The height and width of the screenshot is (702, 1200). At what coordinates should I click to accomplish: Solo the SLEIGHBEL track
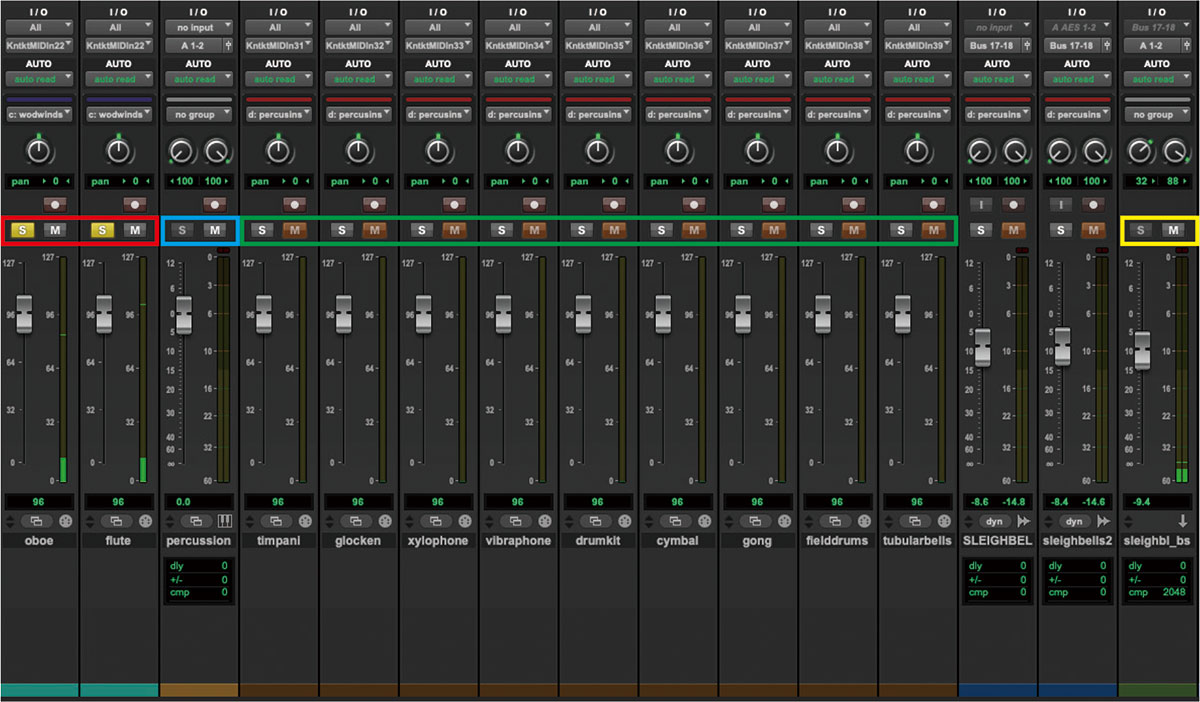coord(982,230)
